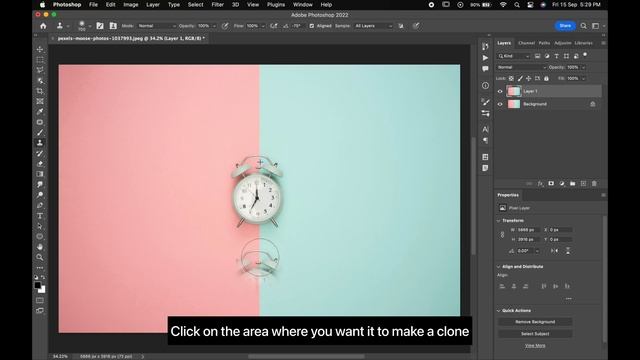Add a layer style with fx

[x=540, y=184]
